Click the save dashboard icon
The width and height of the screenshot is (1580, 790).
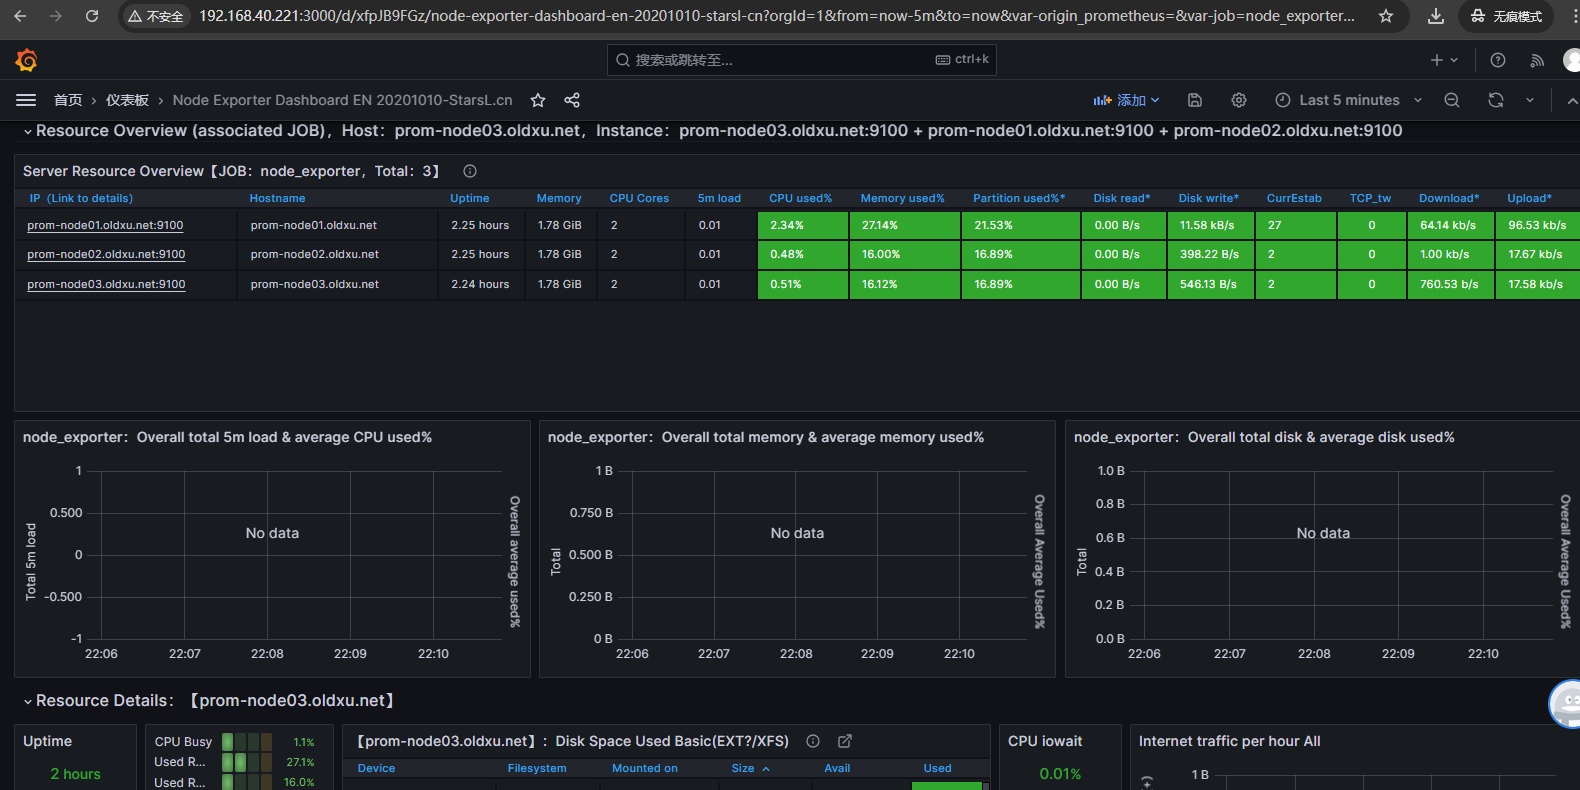point(1194,100)
